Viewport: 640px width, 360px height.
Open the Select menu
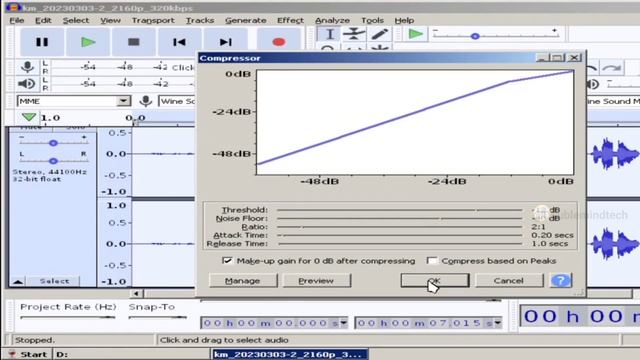76,20
